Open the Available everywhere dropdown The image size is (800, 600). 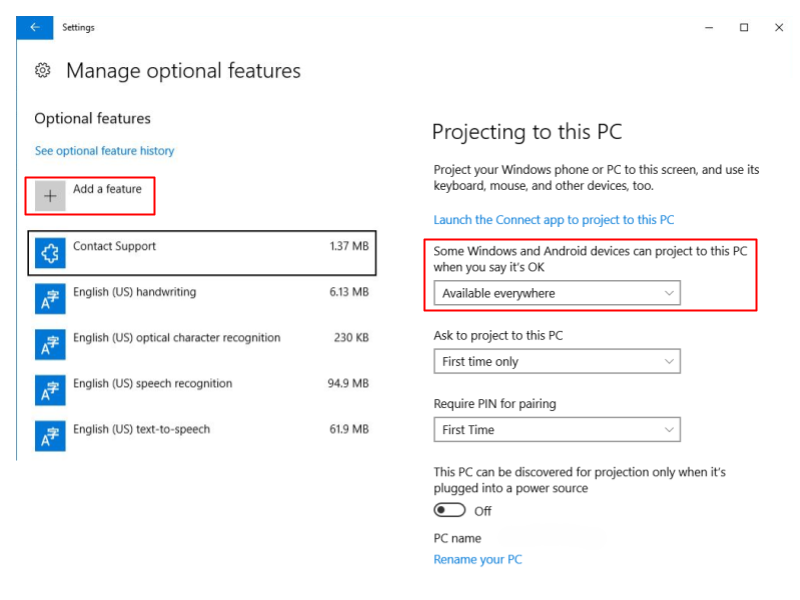[557, 293]
